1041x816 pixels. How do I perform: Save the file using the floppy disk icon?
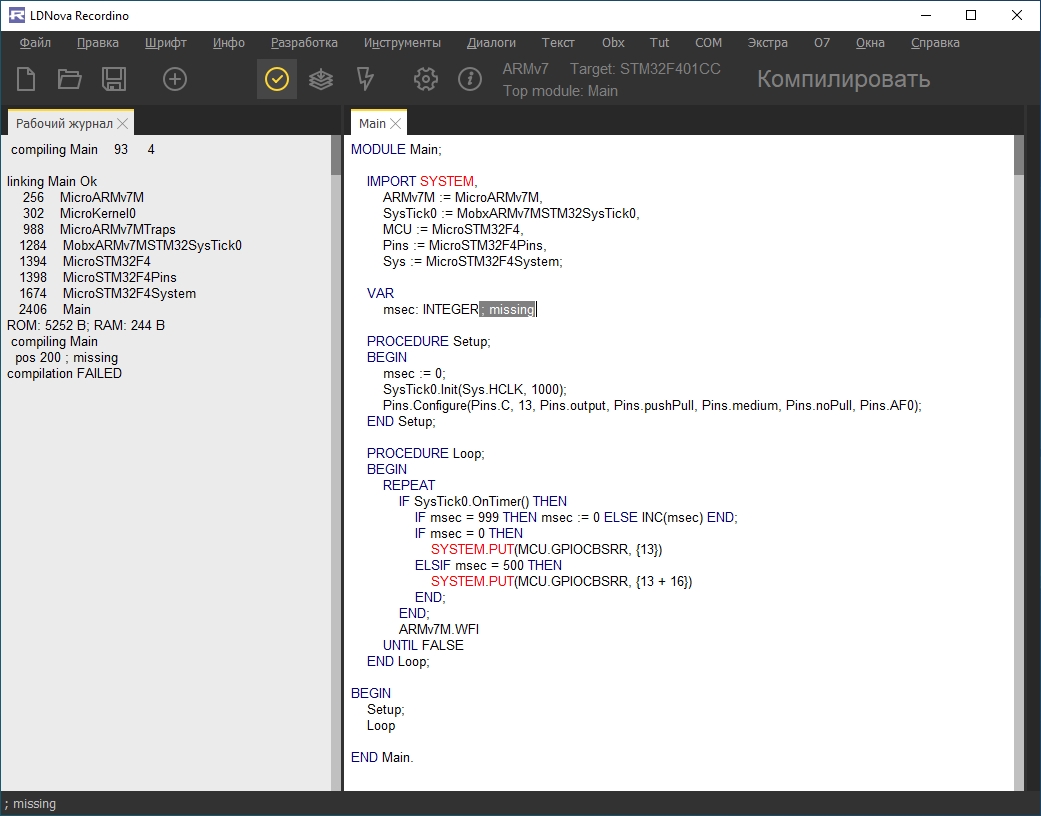tap(114, 79)
